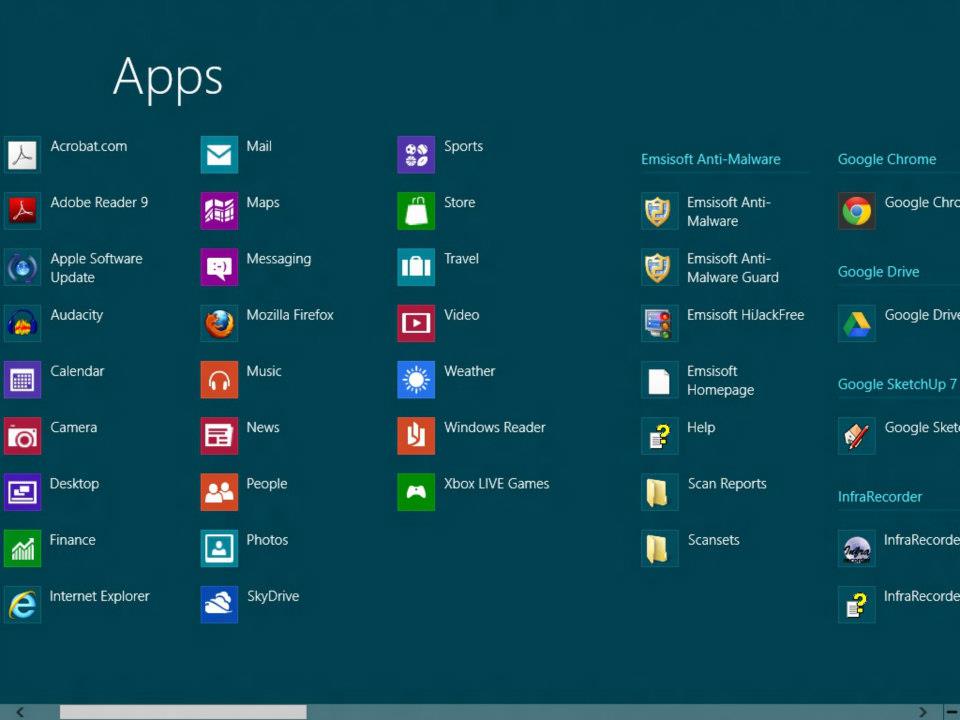This screenshot has height=720, width=960.
Task: Open the Store shopping bag icon
Action: tap(416, 211)
